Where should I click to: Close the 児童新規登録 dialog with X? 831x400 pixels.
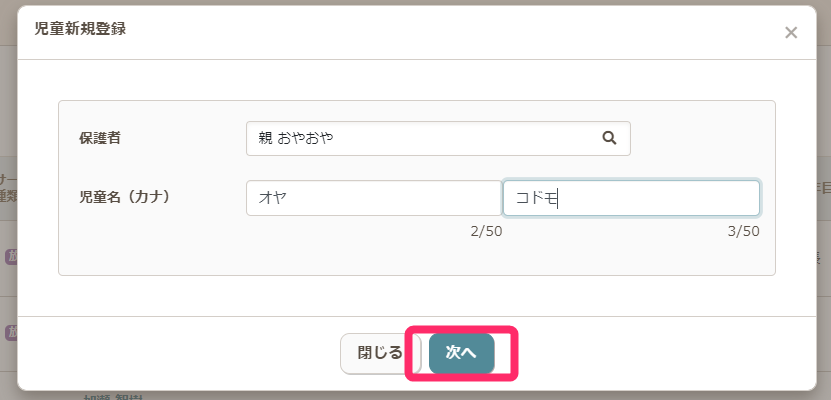(x=791, y=33)
